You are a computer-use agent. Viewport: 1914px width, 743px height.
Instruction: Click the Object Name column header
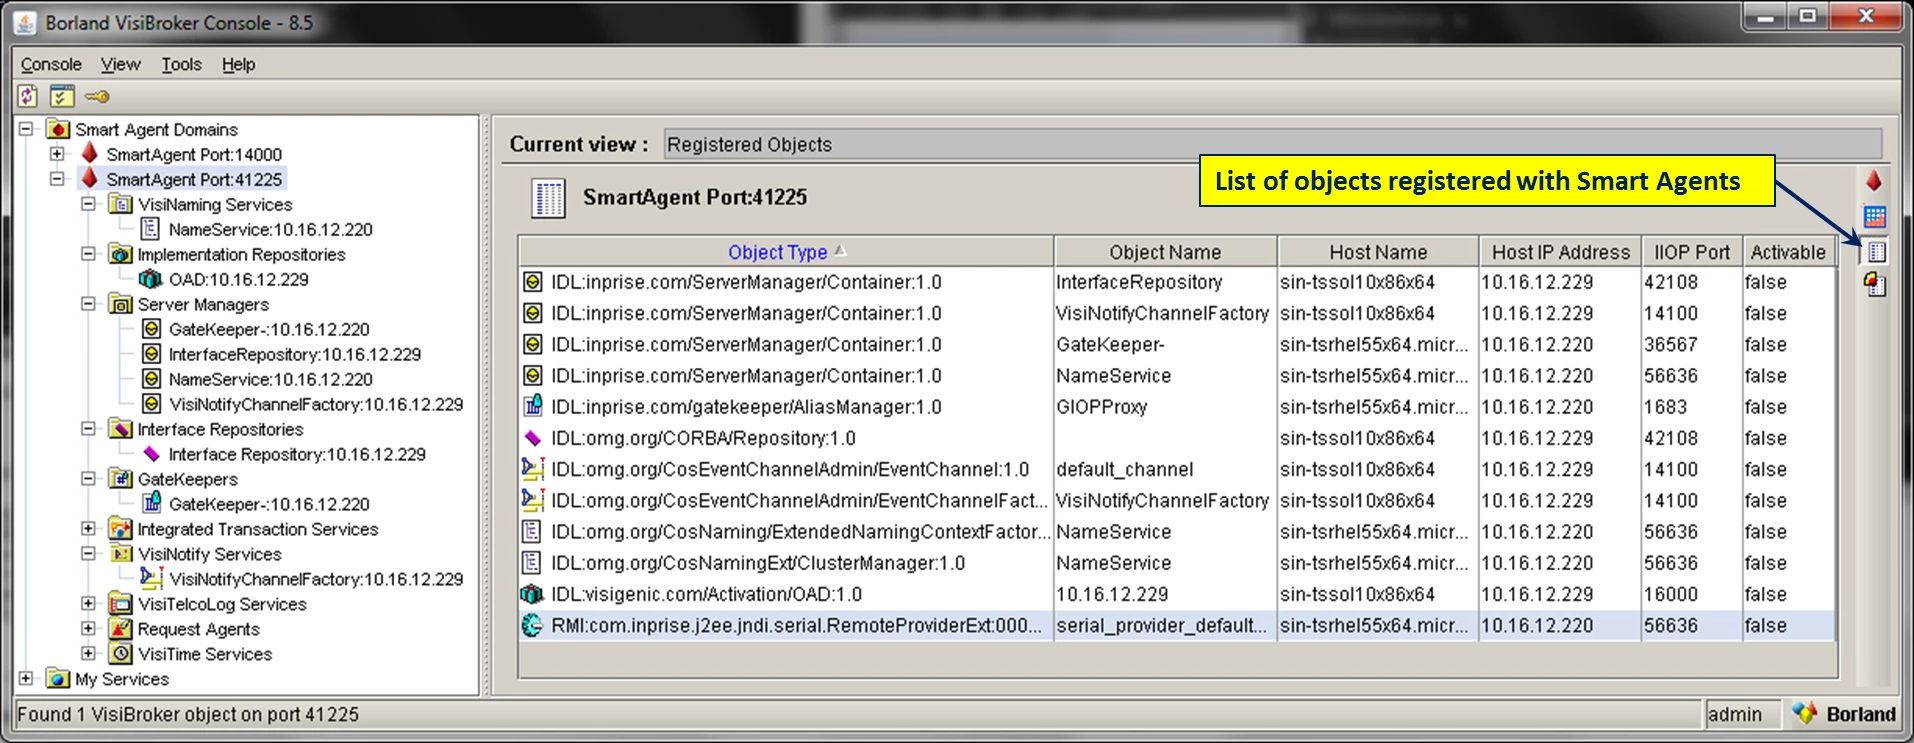coord(1165,252)
